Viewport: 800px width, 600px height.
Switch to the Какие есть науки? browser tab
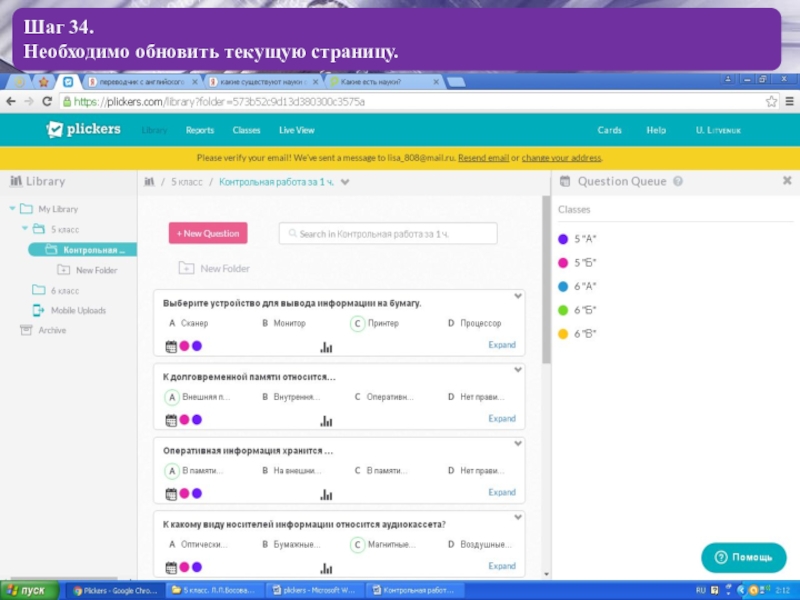coord(385,82)
